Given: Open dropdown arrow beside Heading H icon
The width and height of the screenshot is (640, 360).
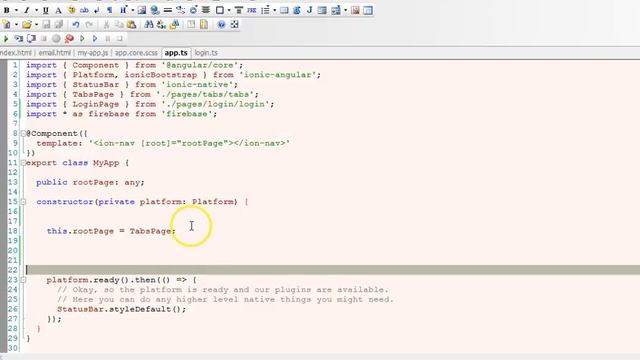Looking at the screenshot, I should click(133, 10).
